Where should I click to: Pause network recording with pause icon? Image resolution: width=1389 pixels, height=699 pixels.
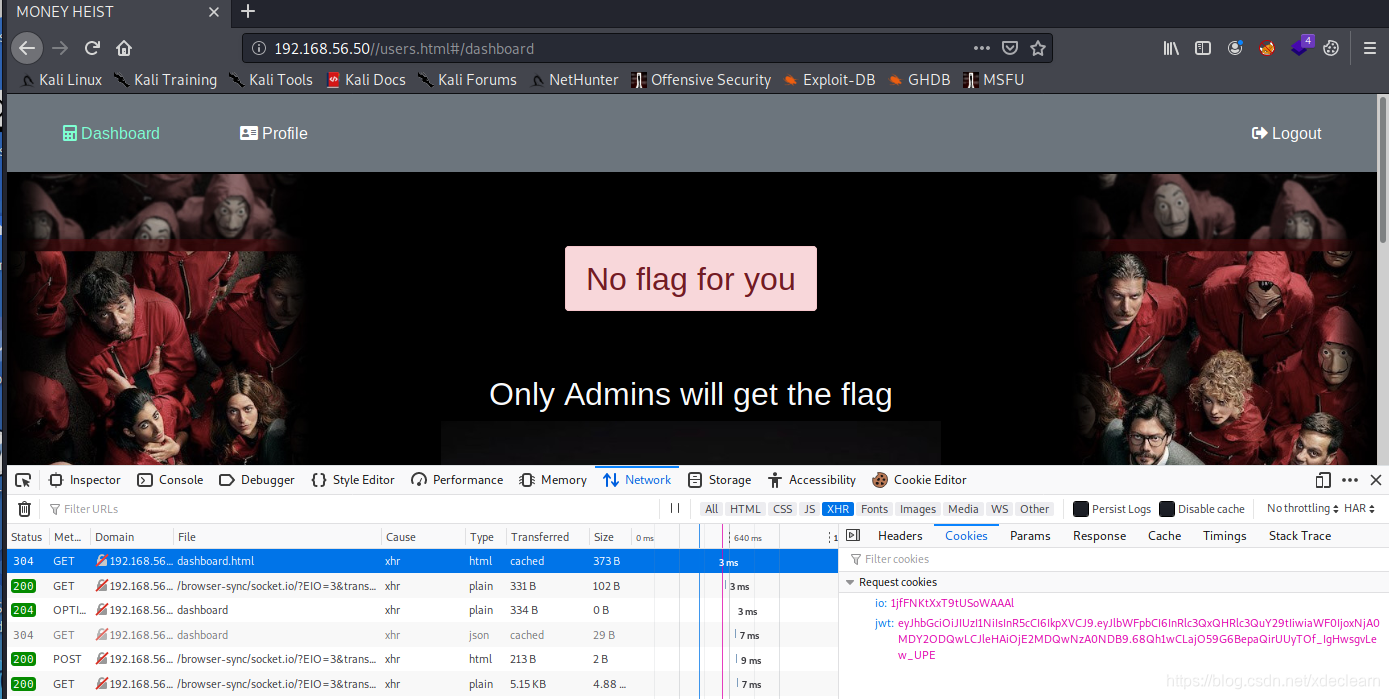point(675,508)
